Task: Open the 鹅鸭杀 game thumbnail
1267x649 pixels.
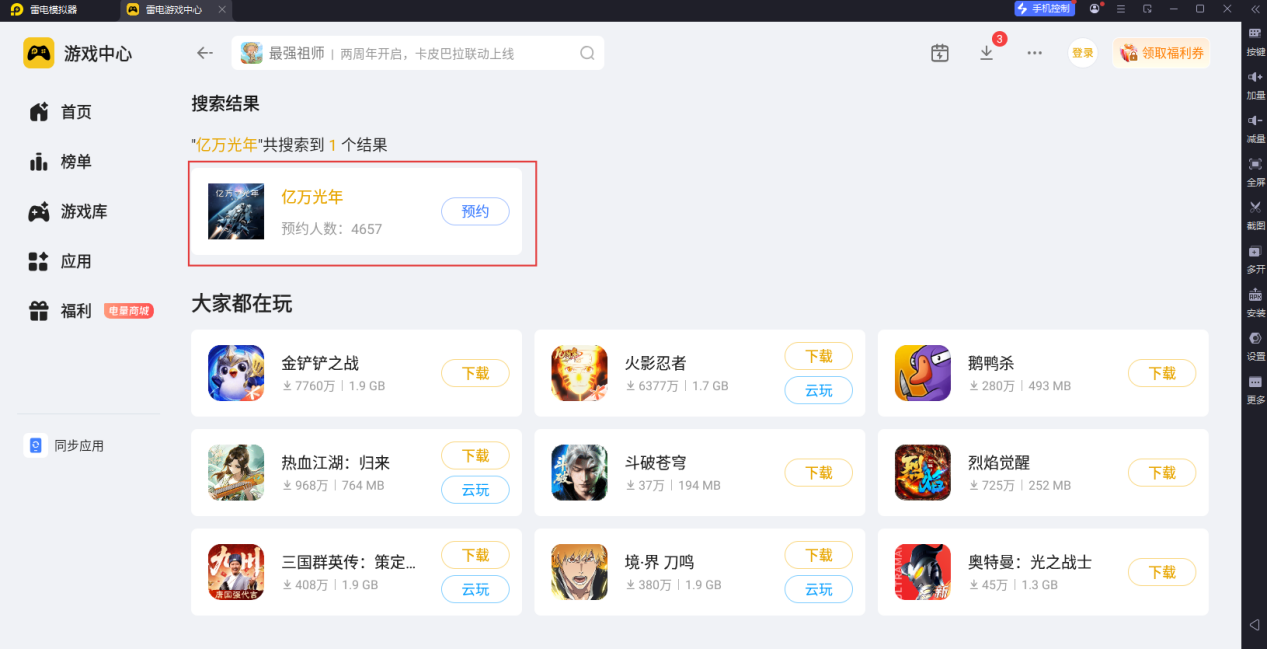Action: [923, 373]
